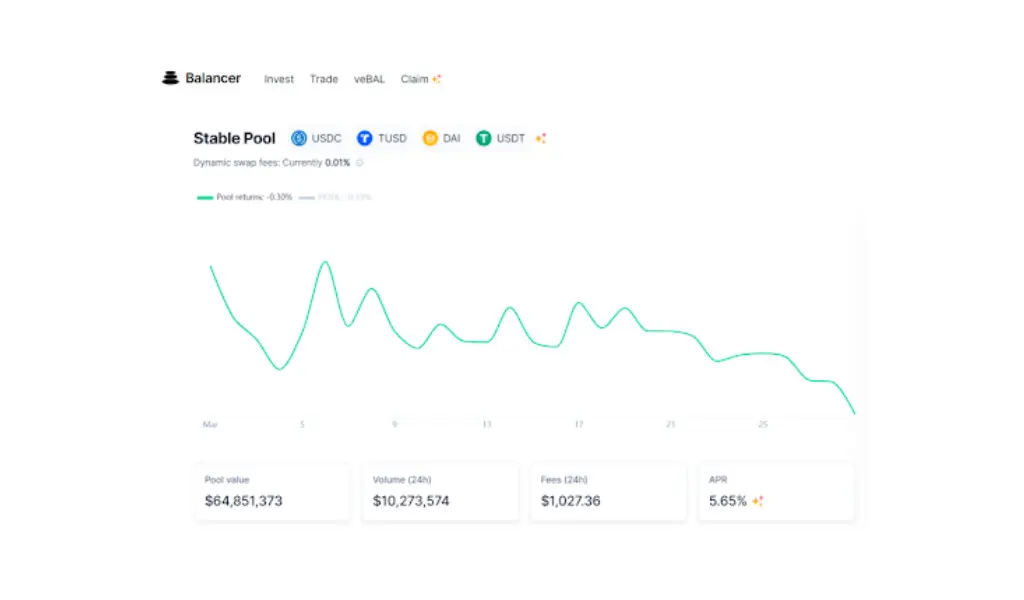This screenshot has height=600, width=1024.
Task: Open the Invest menu item
Action: coord(279,79)
